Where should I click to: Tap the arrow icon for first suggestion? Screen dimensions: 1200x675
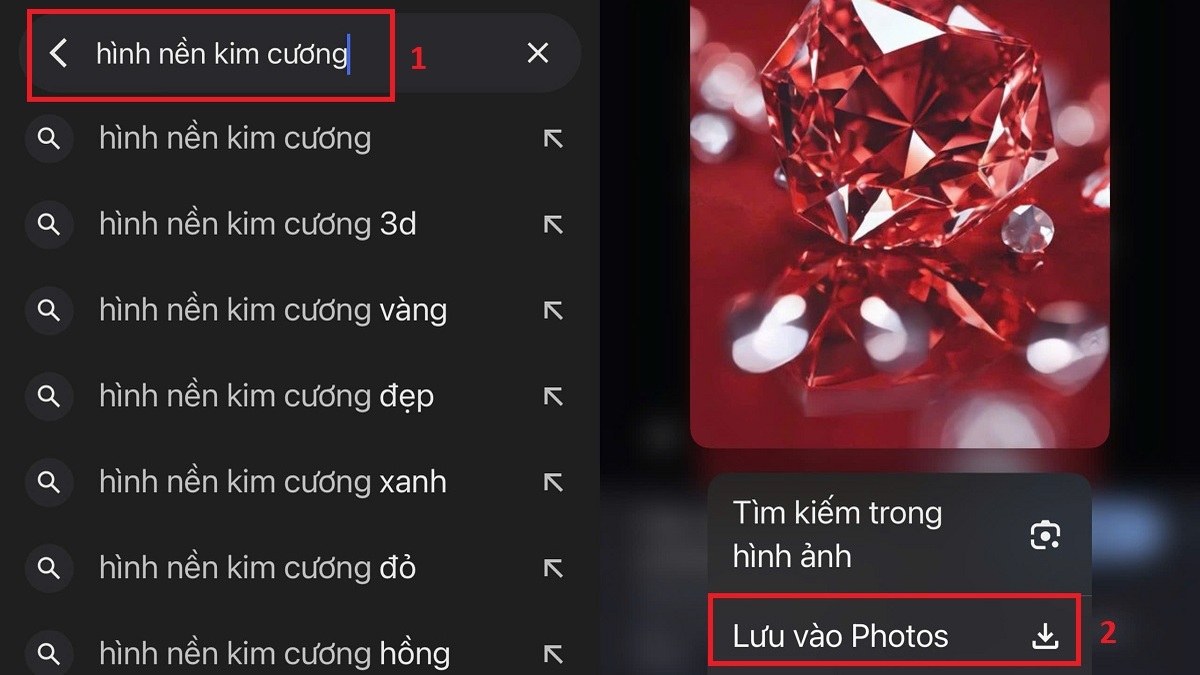pos(553,138)
